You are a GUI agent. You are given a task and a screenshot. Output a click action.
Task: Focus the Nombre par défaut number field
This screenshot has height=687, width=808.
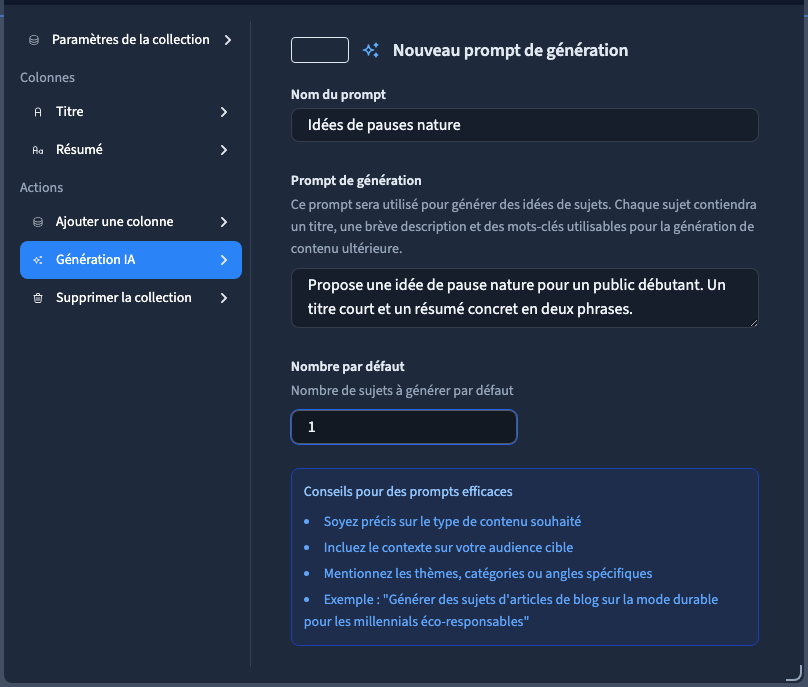pos(404,427)
